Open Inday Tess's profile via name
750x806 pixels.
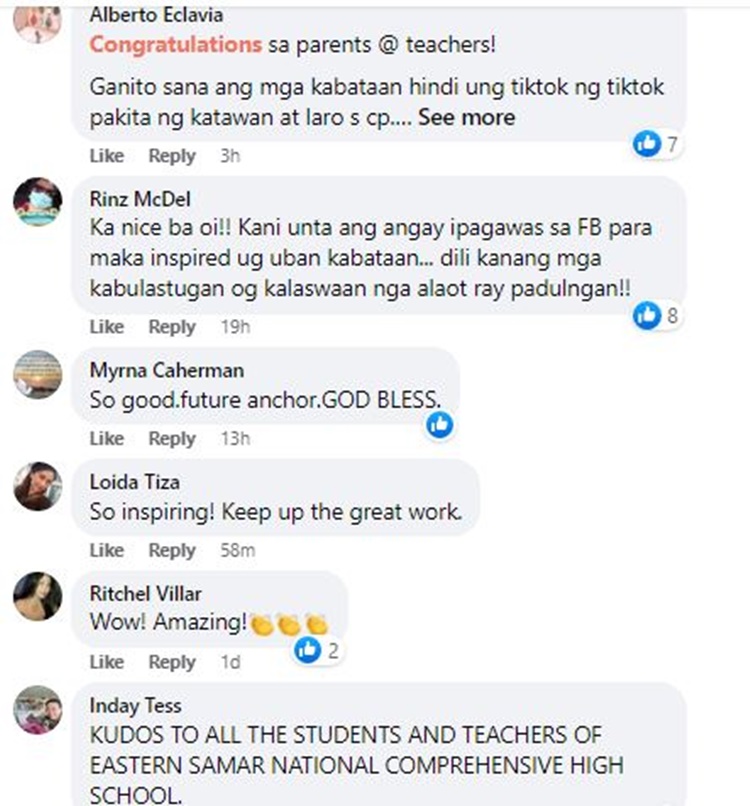(x=136, y=706)
